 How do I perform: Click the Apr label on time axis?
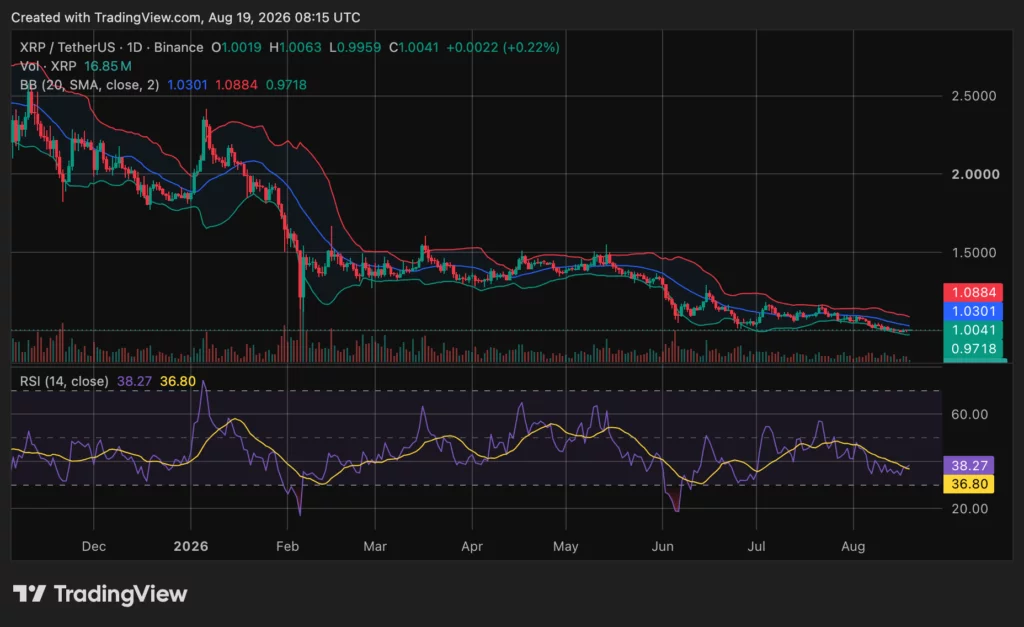472,546
